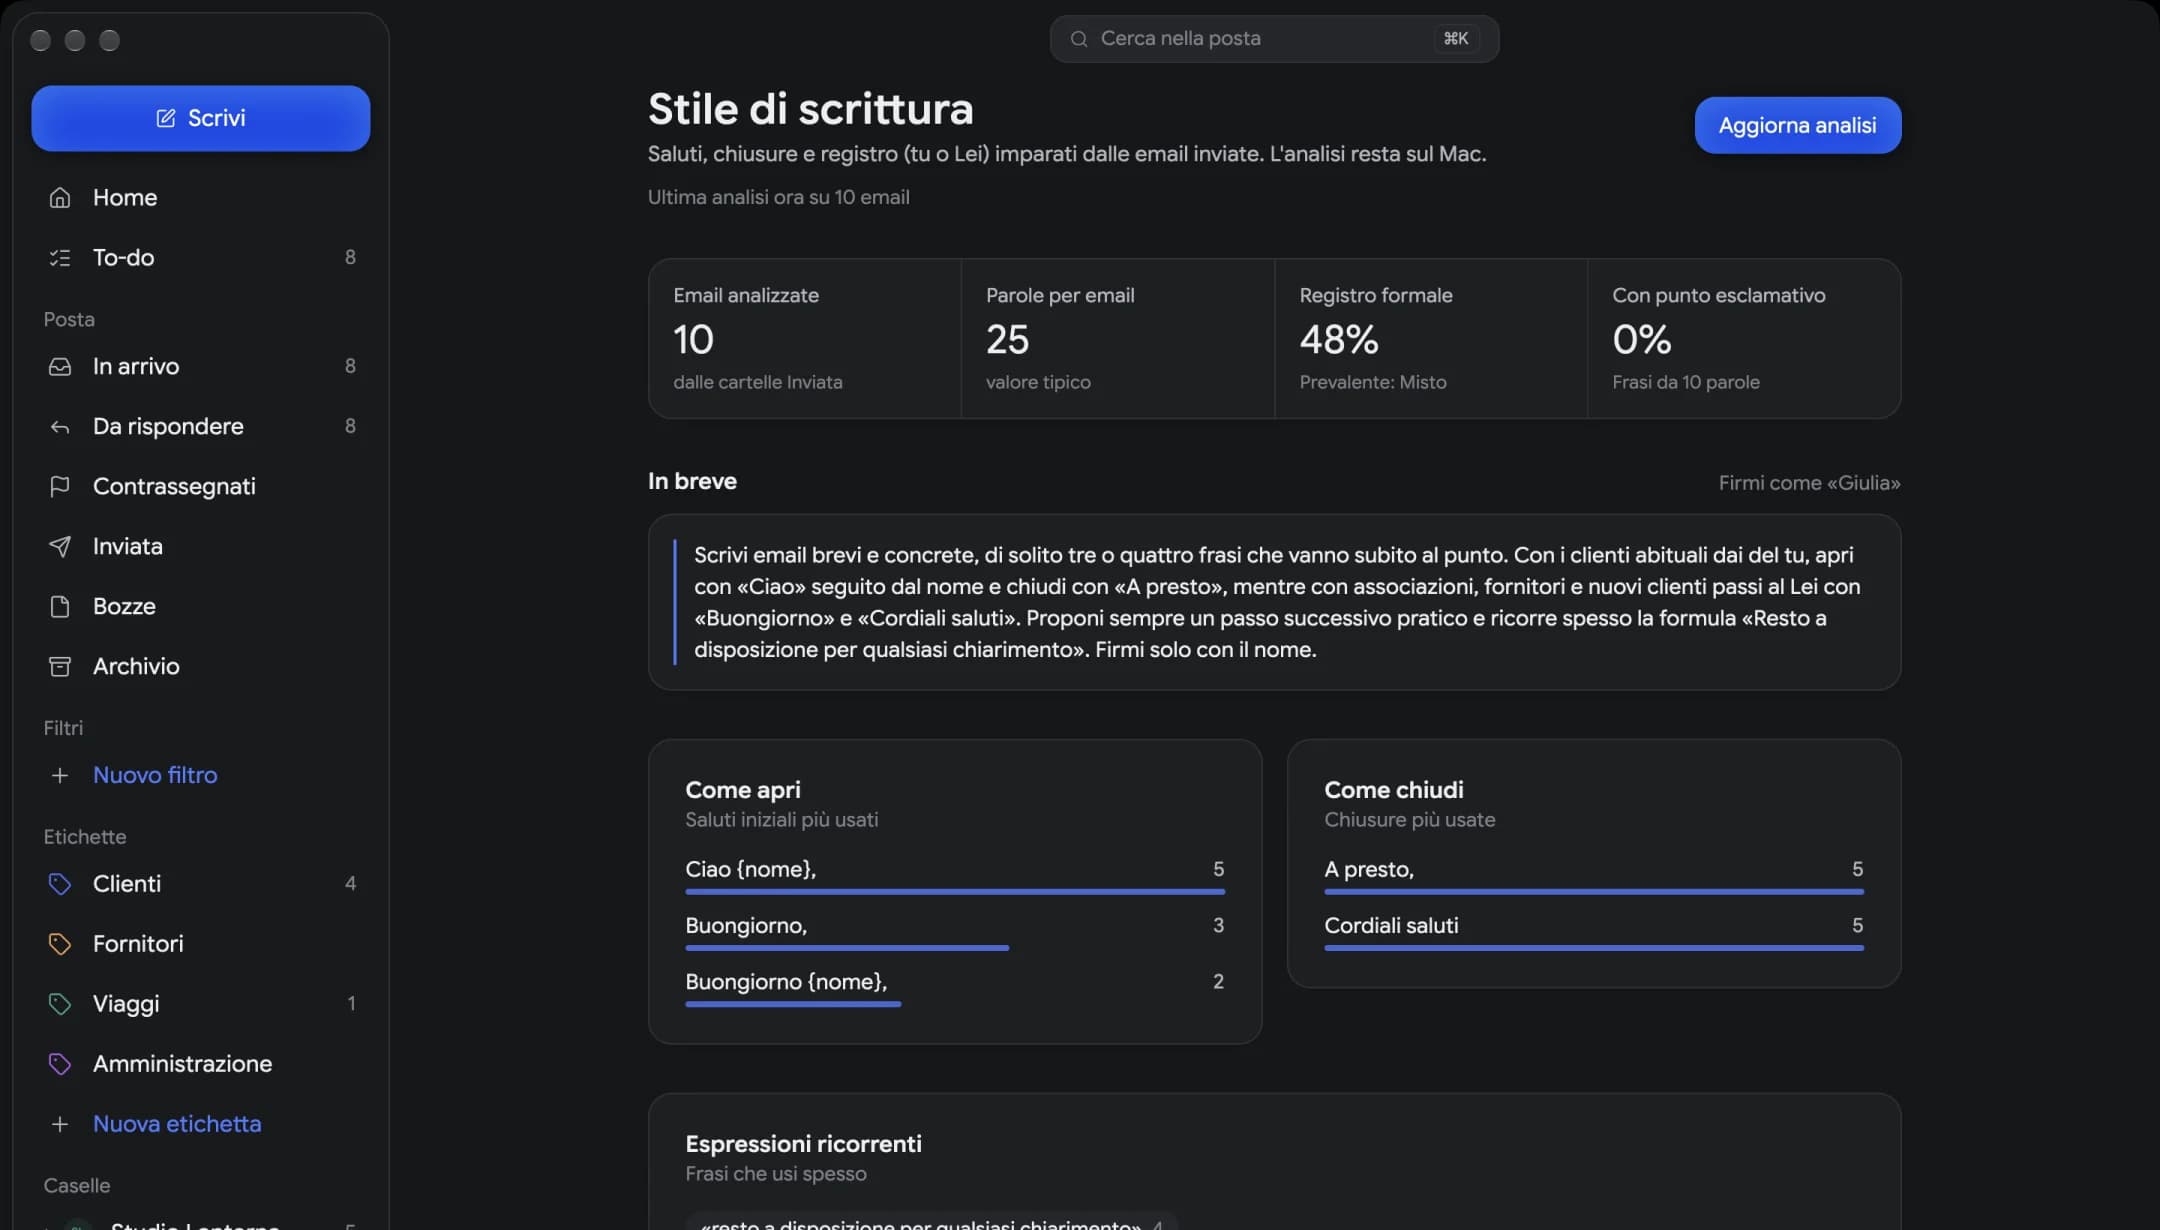Select the Clienti label
The height and width of the screenshot is (1230, 2160).
(x=201, y=884)
